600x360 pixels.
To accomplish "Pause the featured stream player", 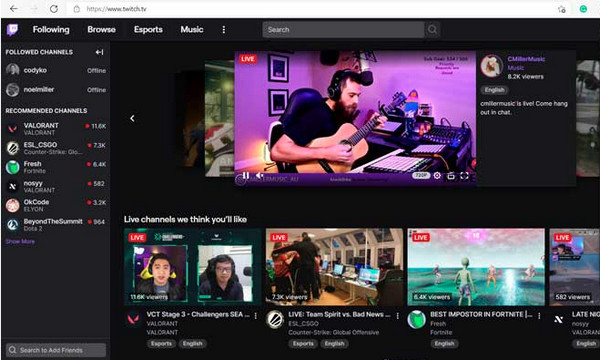I will (x=246, y=176).
